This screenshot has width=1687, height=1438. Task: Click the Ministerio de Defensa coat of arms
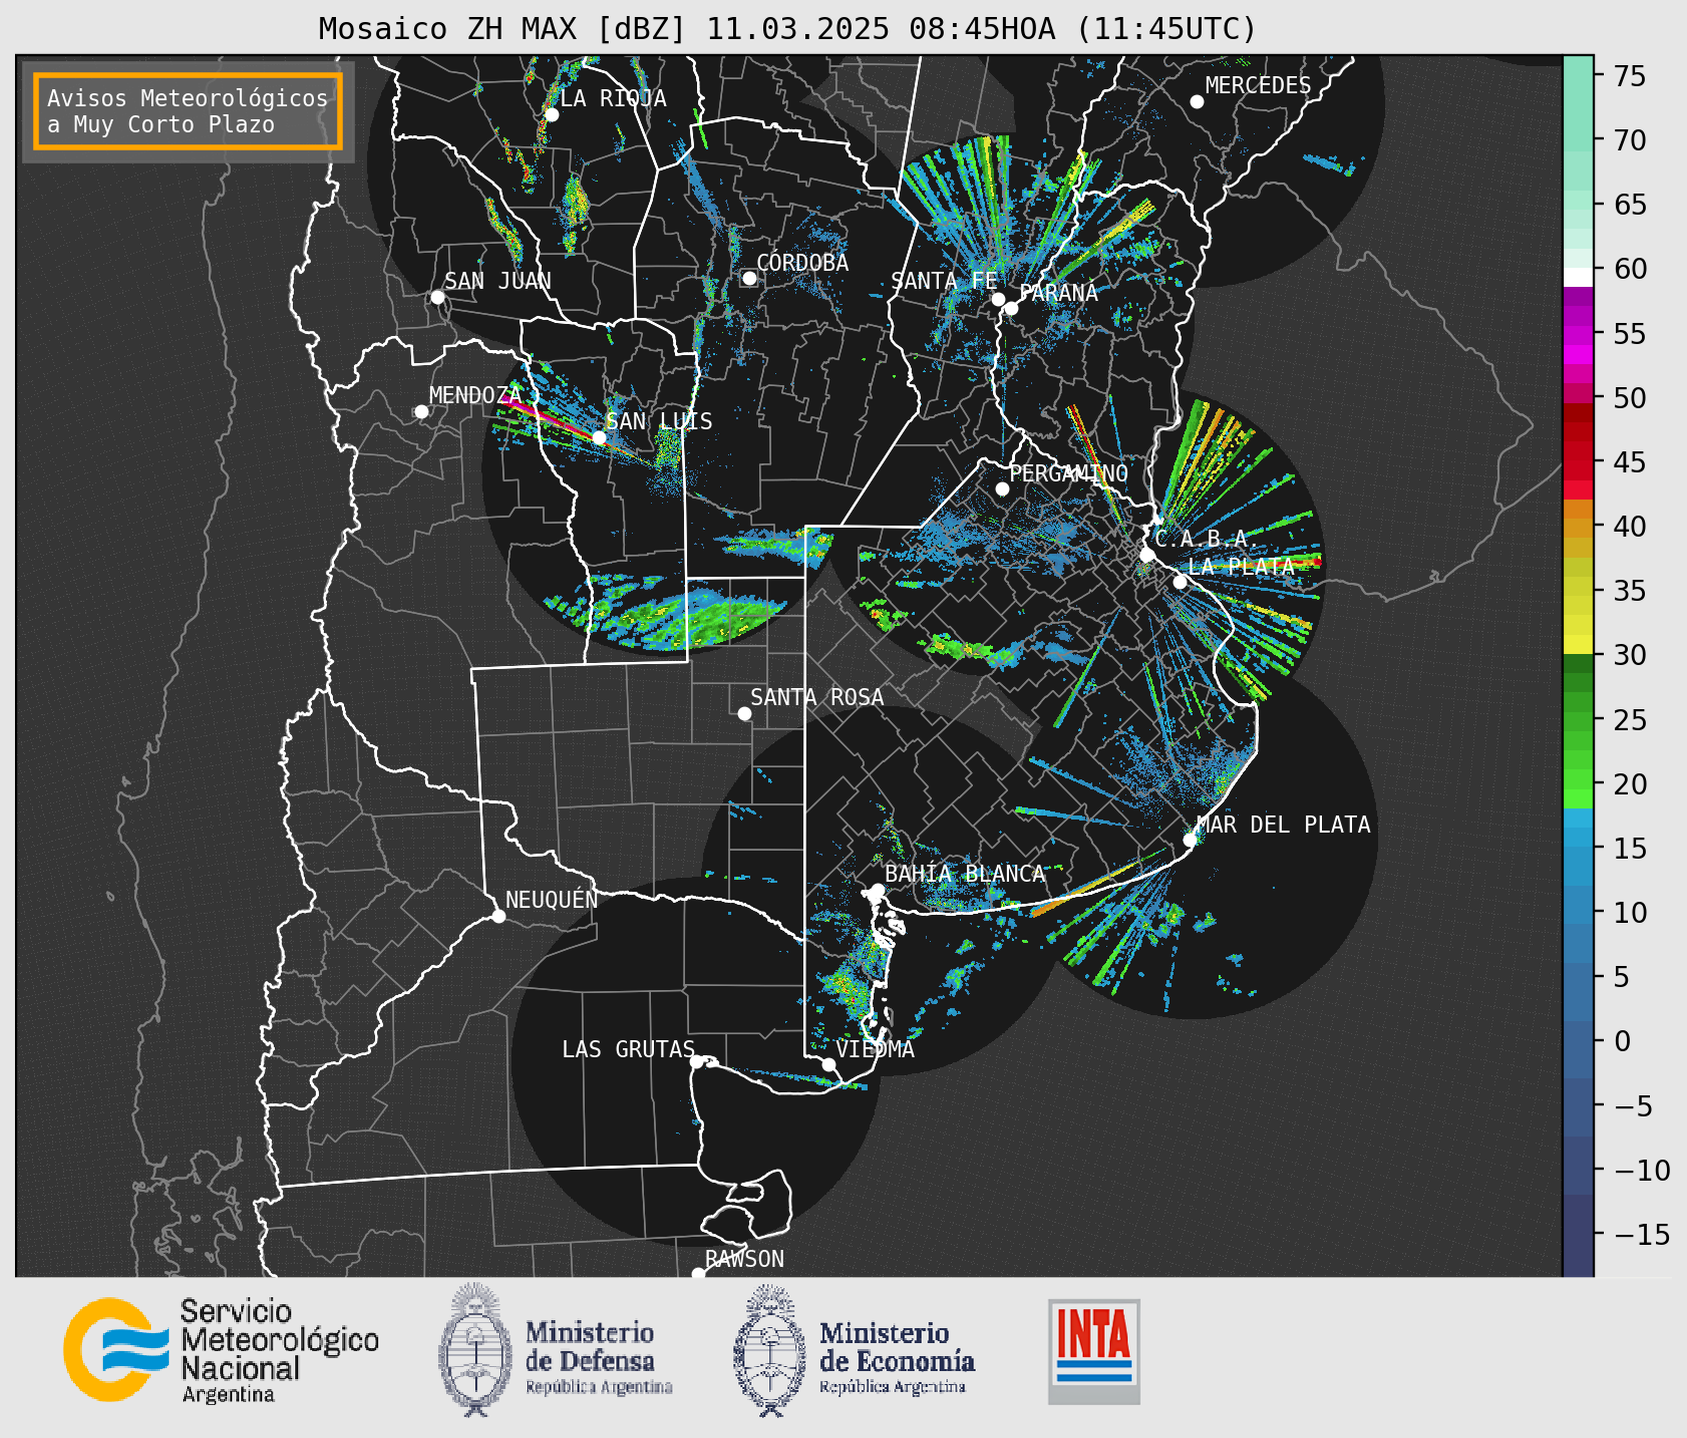(476, 1349)
